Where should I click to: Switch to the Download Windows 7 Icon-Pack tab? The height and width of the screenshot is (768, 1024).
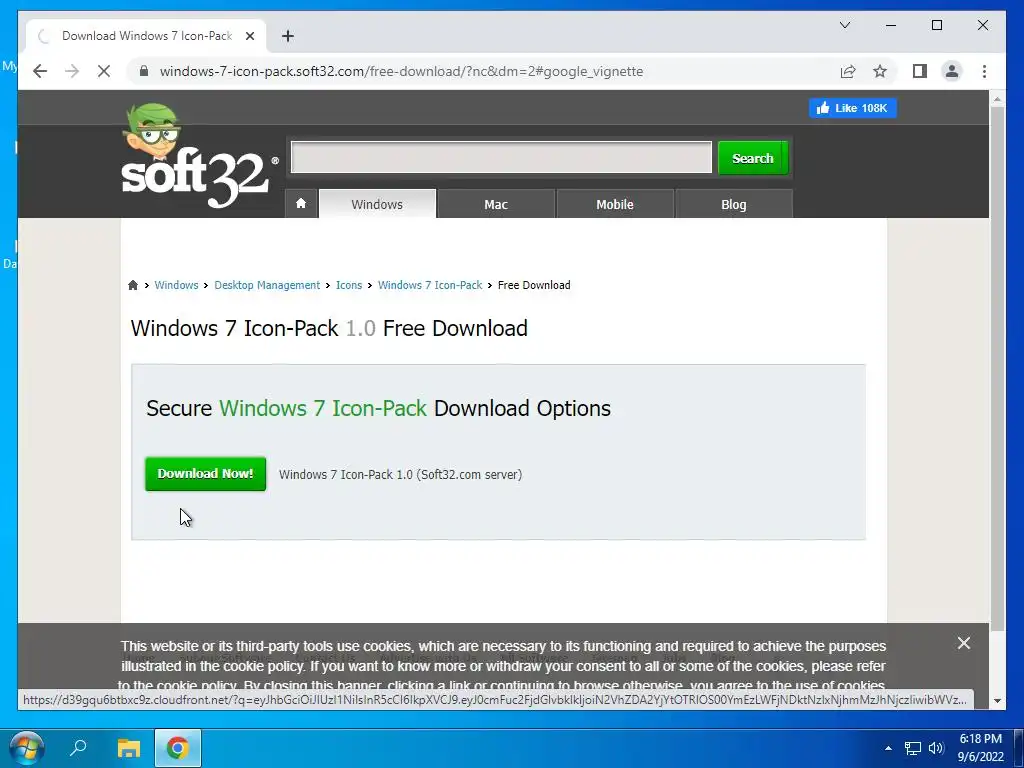[146, 36]
